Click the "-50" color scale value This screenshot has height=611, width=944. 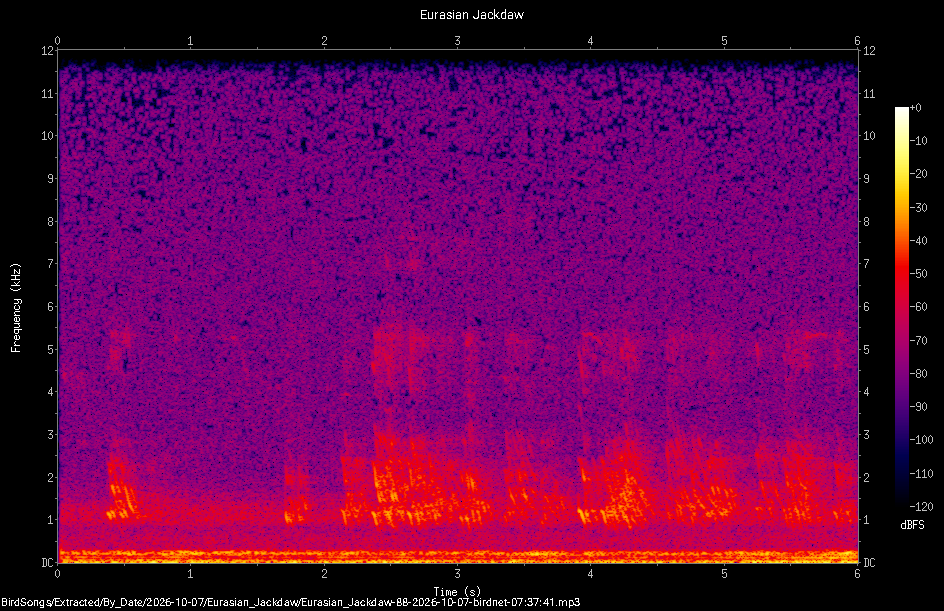point(918,274)
